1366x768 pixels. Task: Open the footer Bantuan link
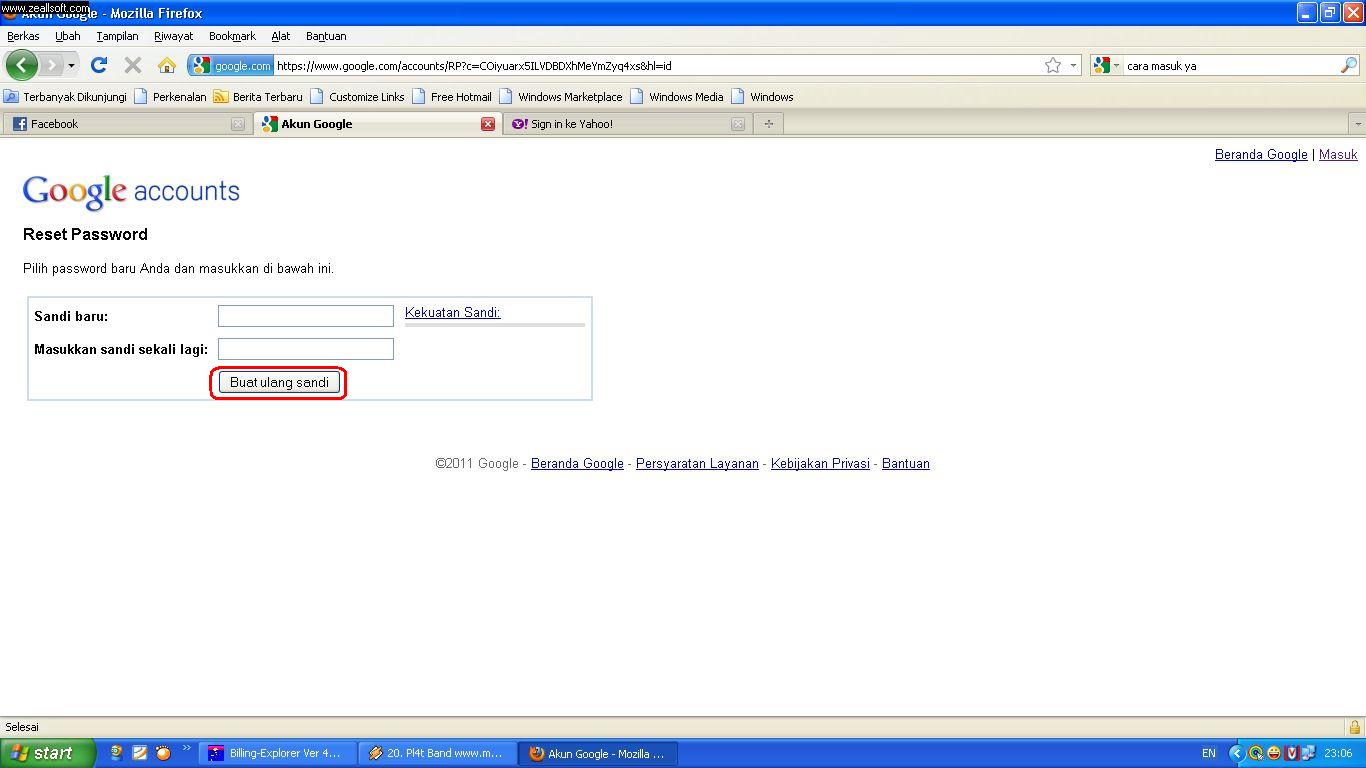906,464
